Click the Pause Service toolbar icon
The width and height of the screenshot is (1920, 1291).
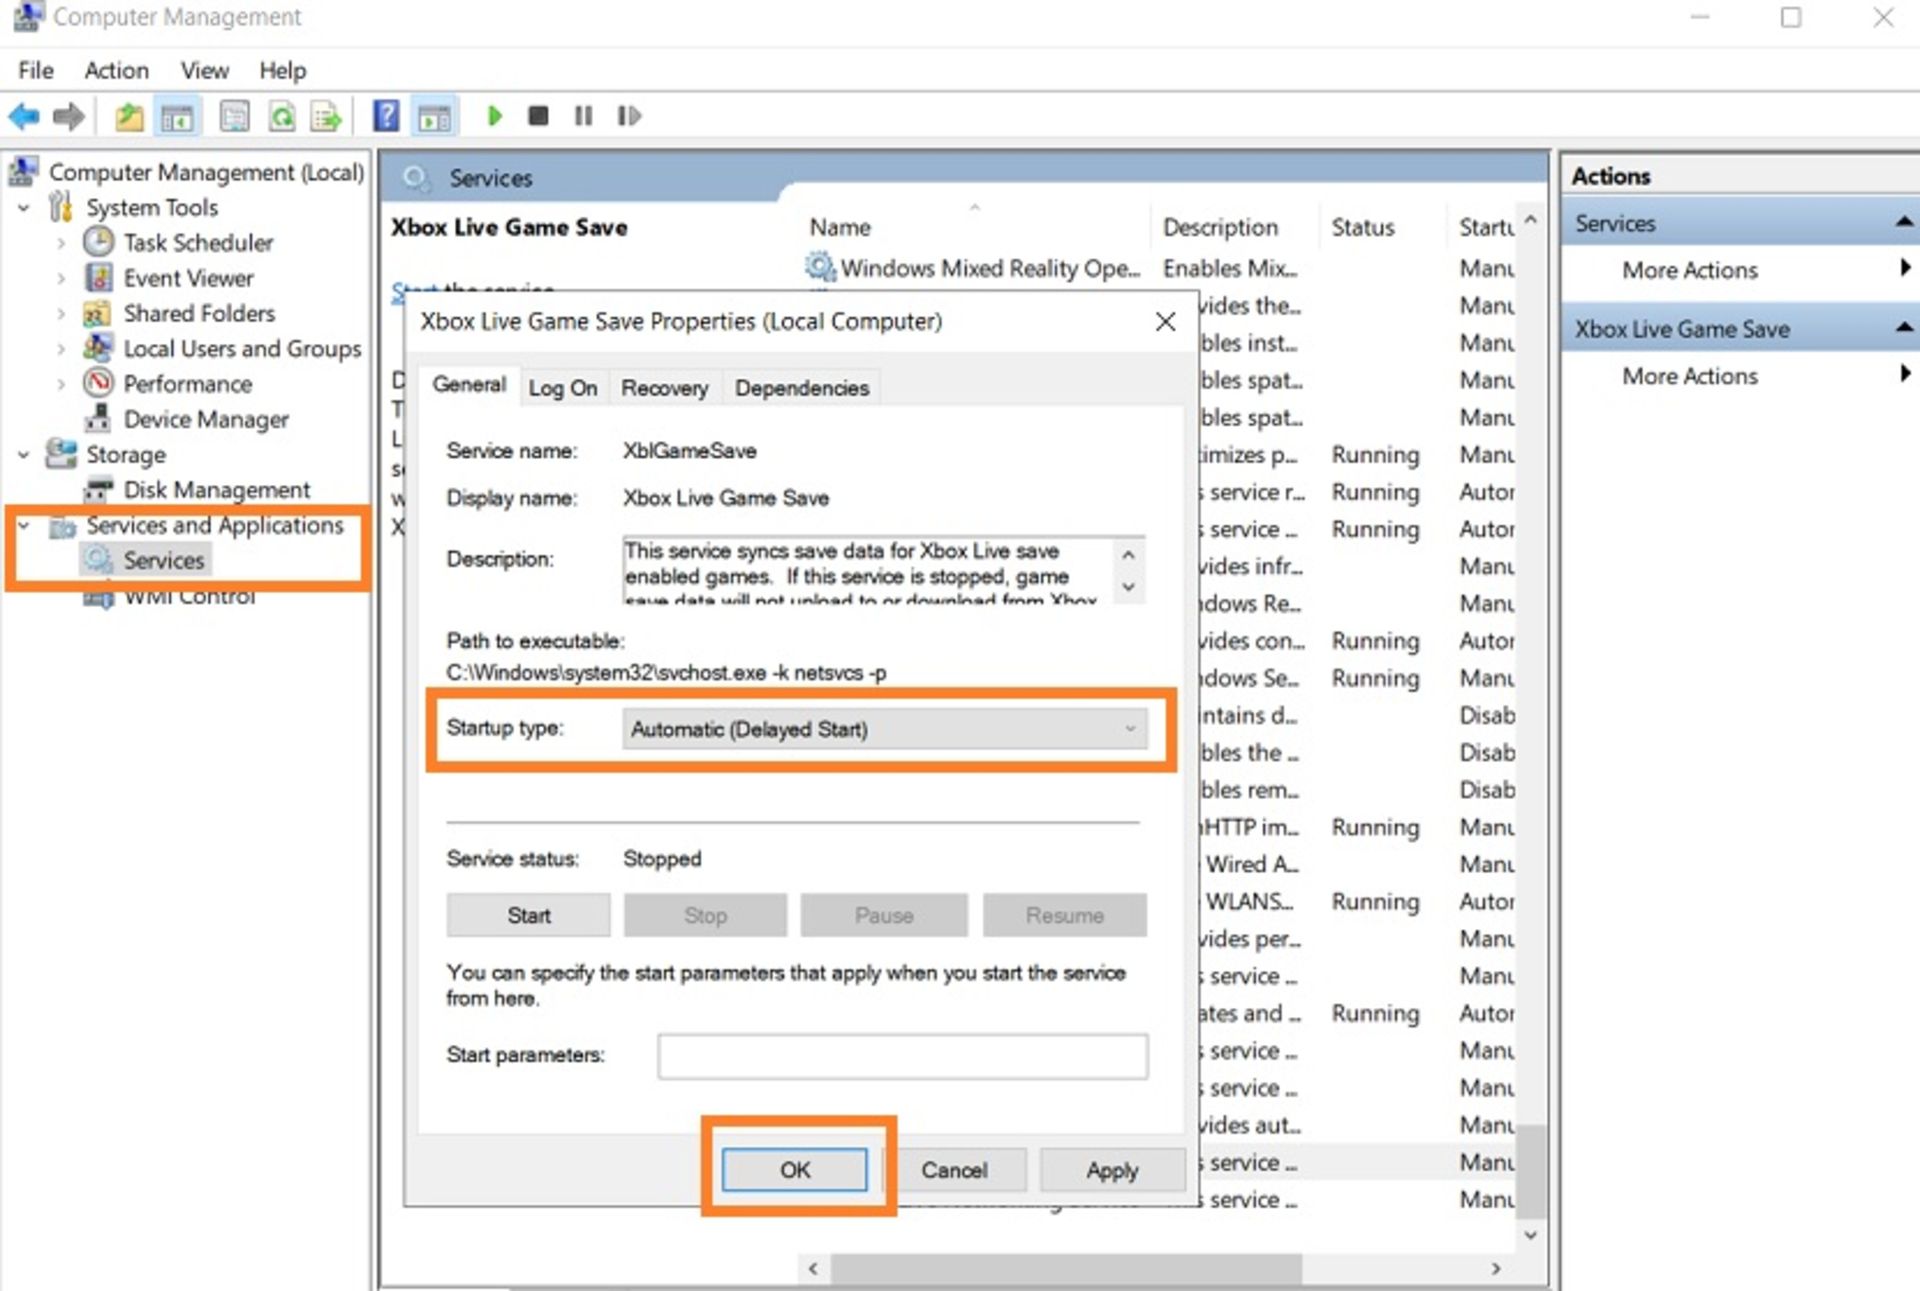(x=583, y=116)
